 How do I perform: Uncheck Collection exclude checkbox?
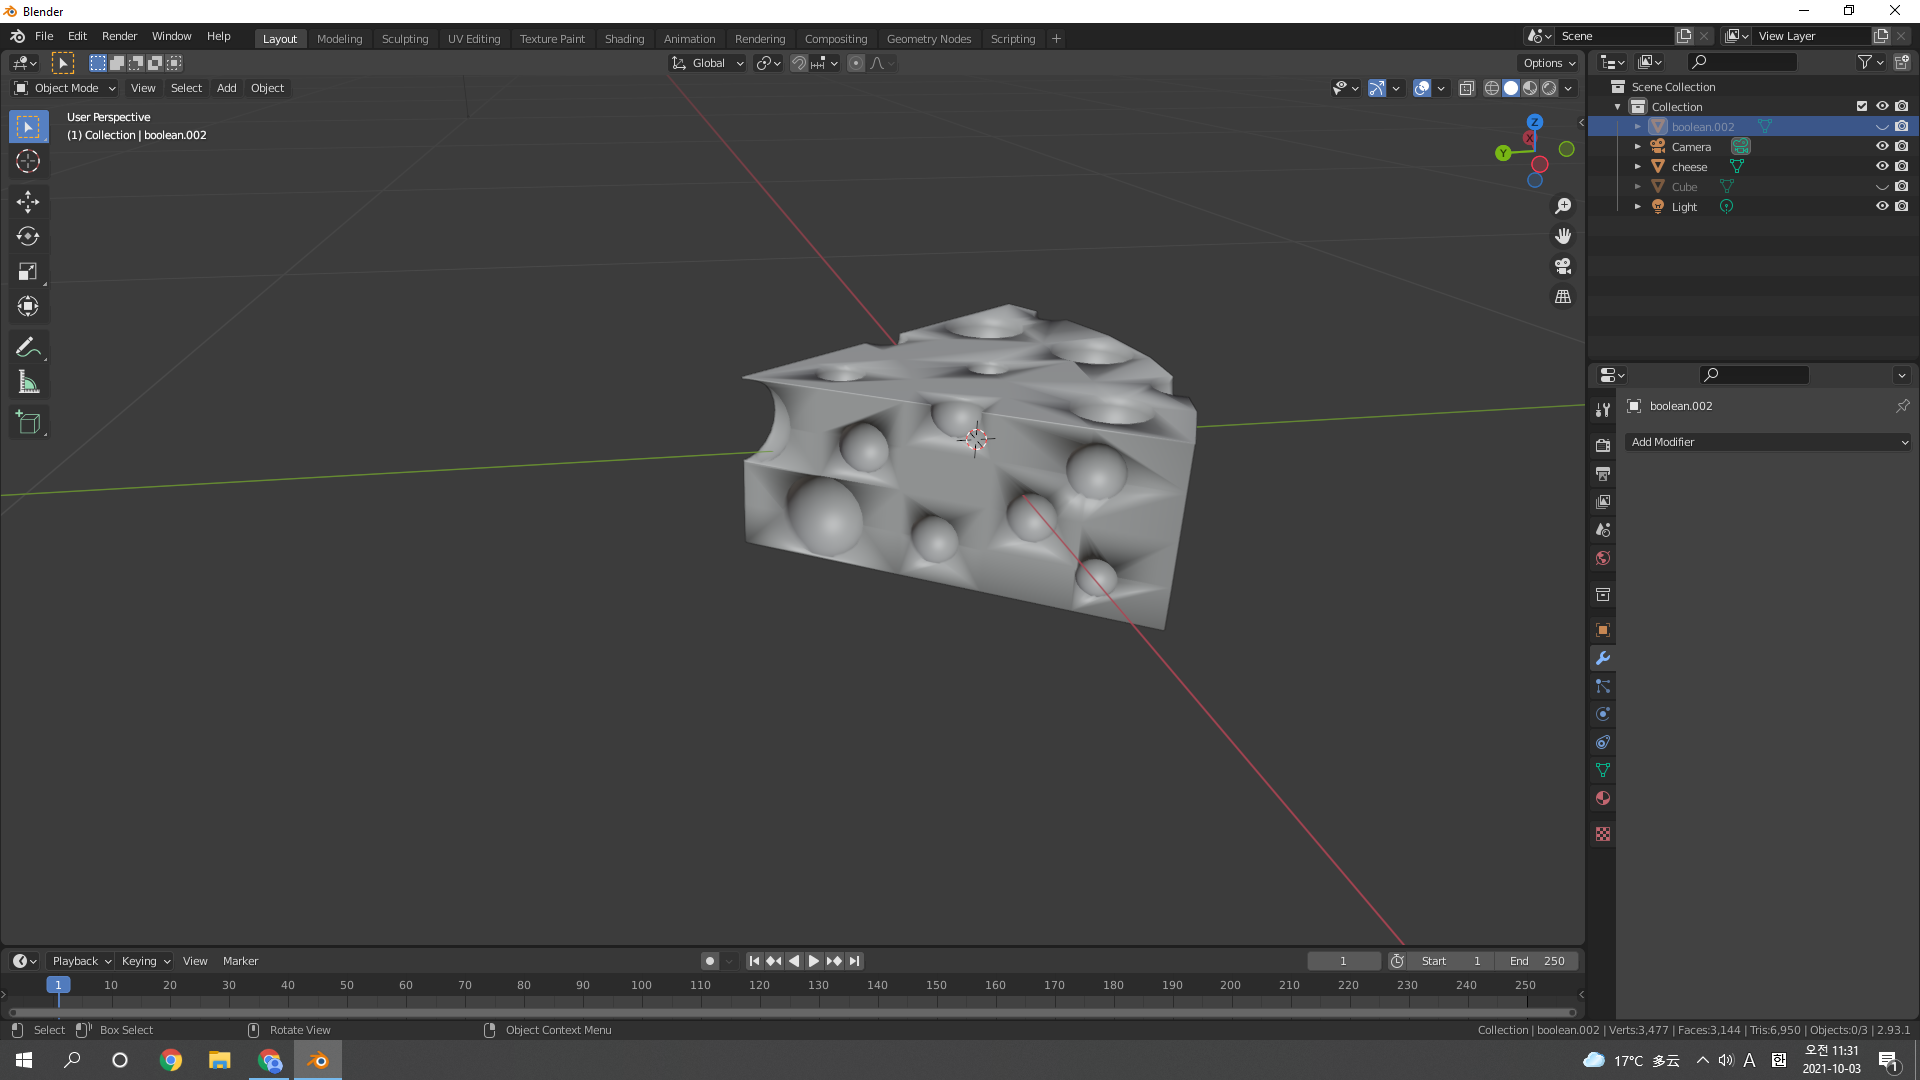click(x=1862, y=106)
